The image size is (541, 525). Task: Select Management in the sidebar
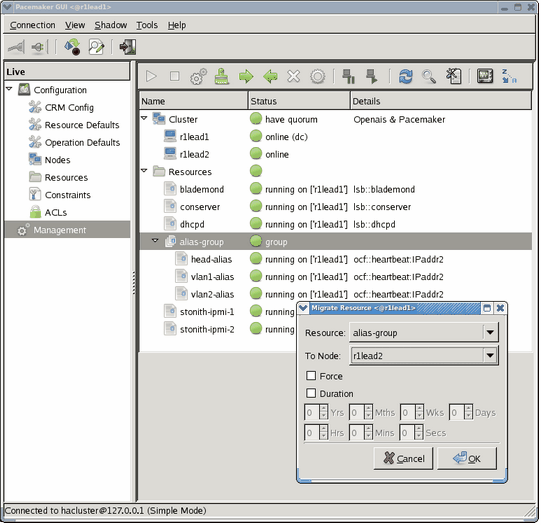point(68,230)
